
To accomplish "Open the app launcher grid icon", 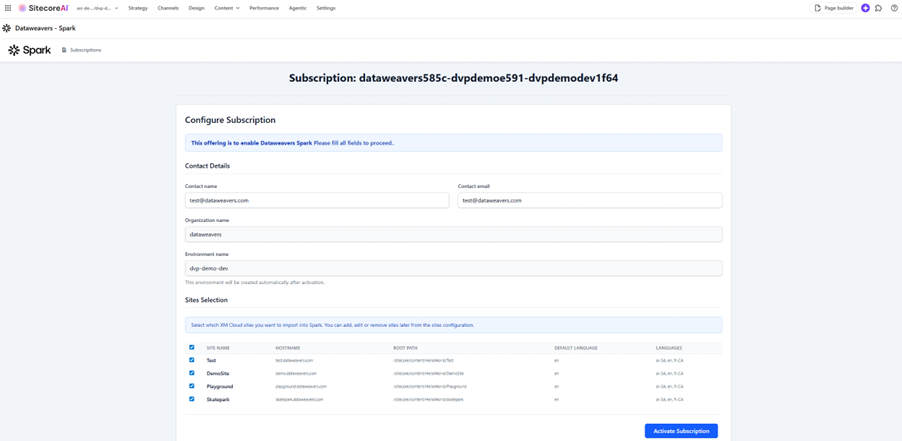I will (x=8, y=8).
